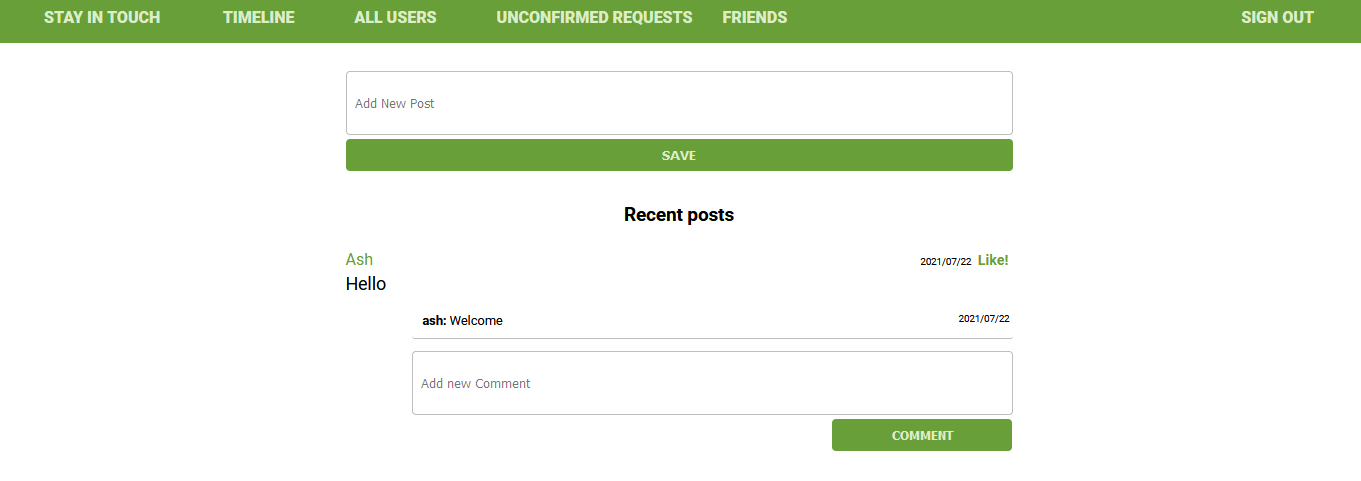Focus the Add new Comment field
Image resolution: width=1361 pixels, height=481 pixels.
tap(712, 383)
